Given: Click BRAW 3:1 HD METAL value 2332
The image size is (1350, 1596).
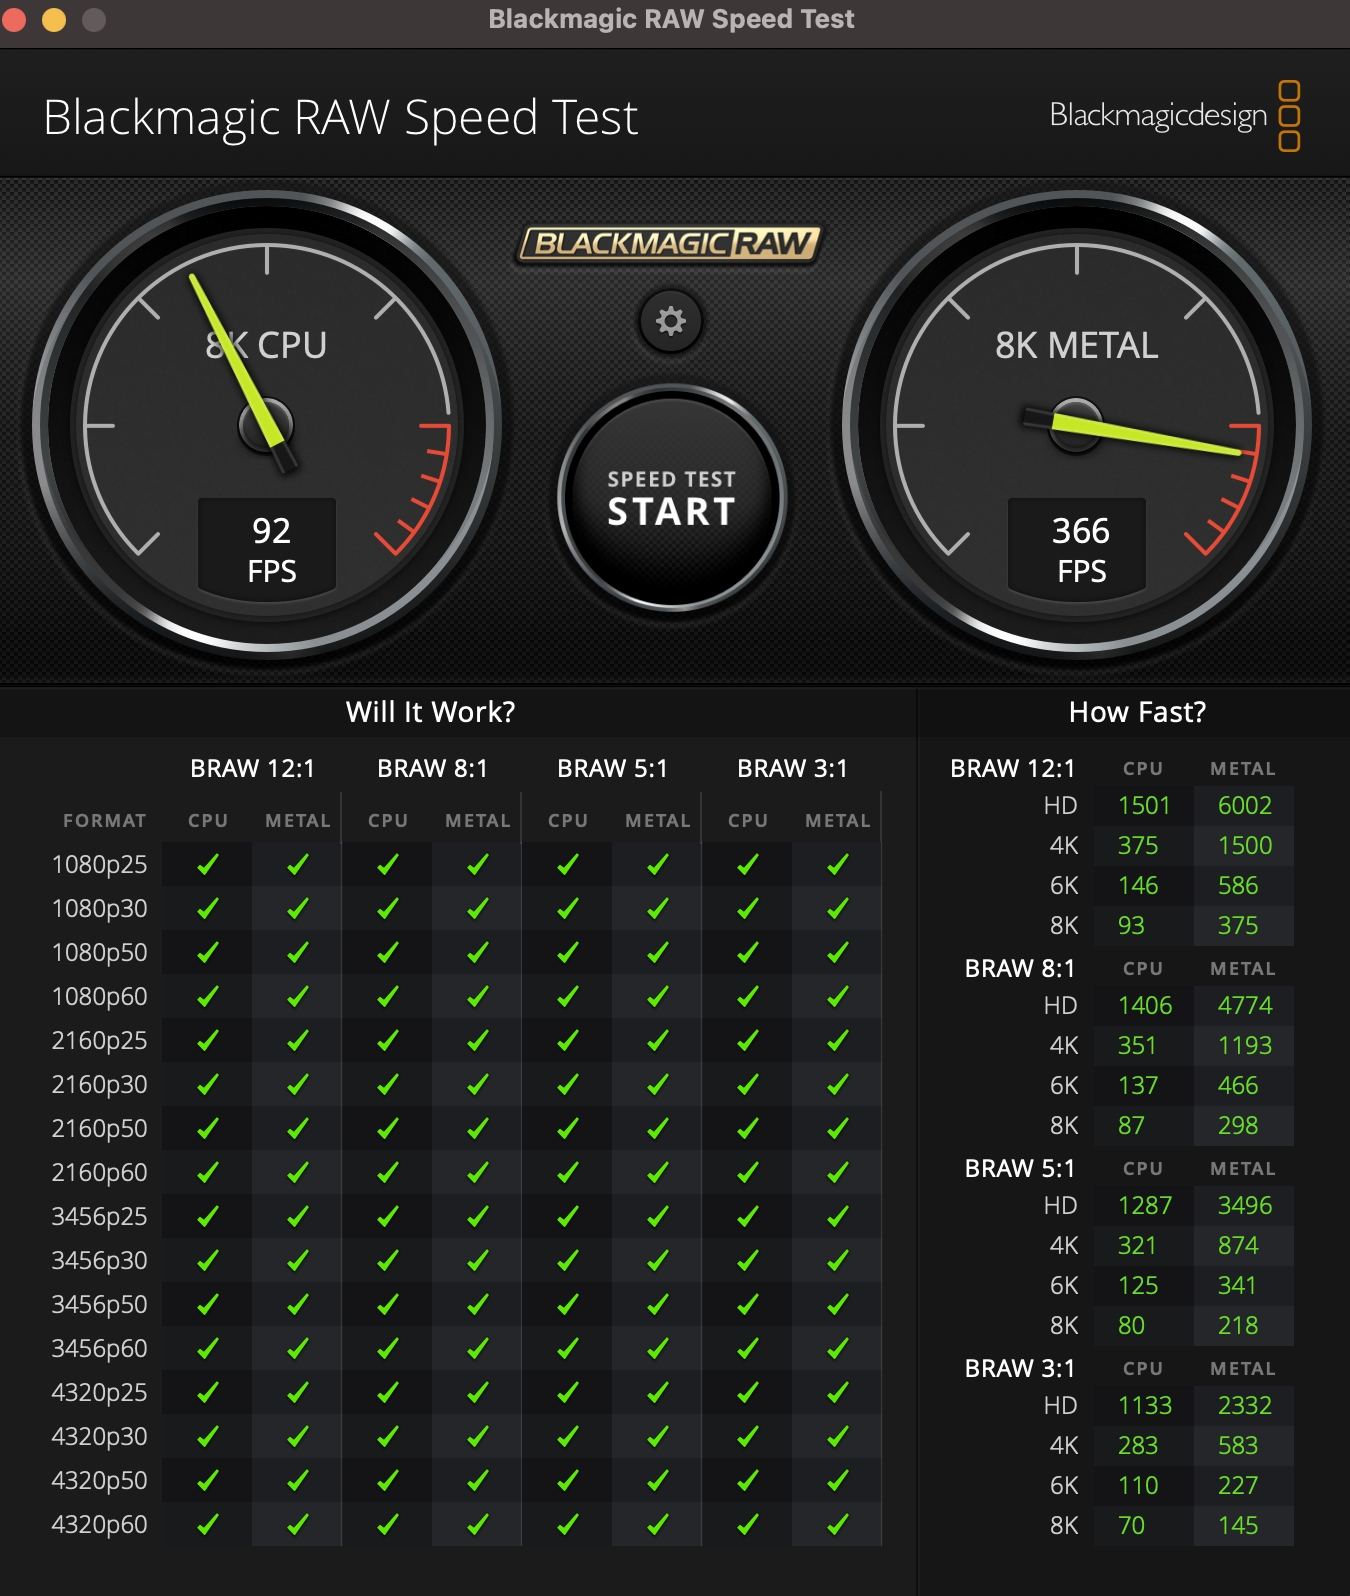Looking at the screenshot, I should coord(1245,1406).
